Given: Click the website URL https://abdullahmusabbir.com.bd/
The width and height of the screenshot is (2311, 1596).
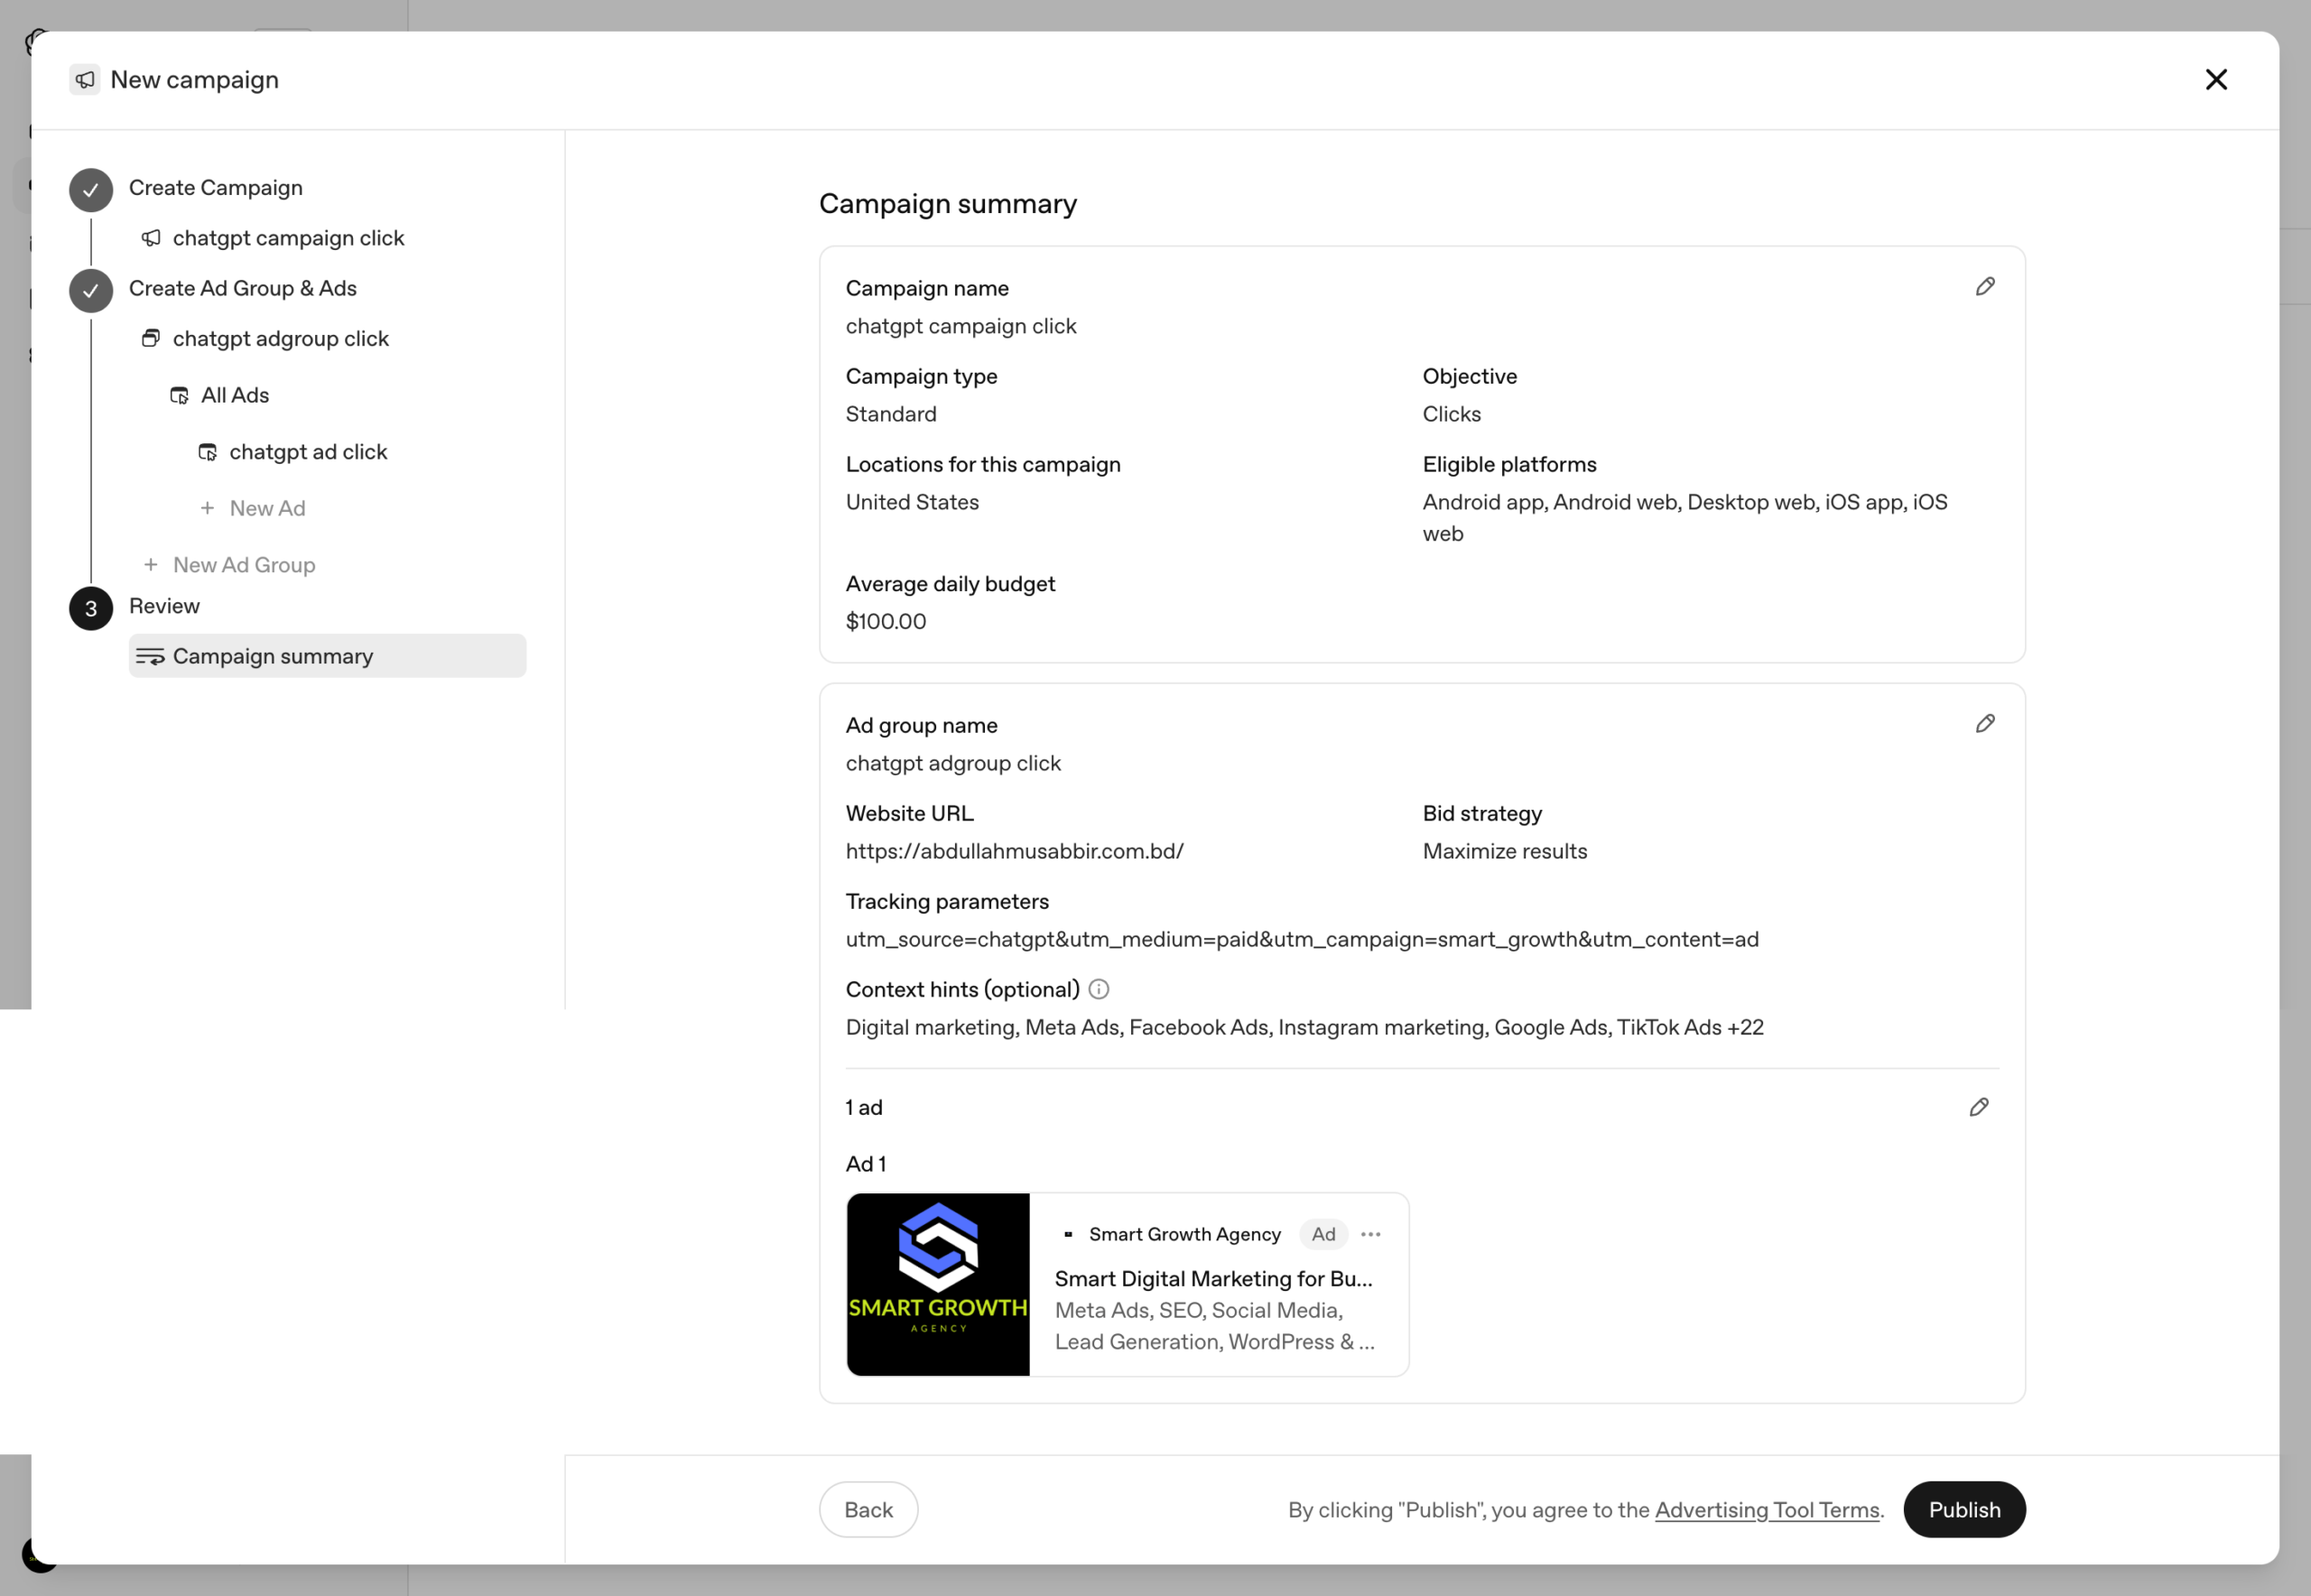Looking at the screenshot, I should (1015, 851).
